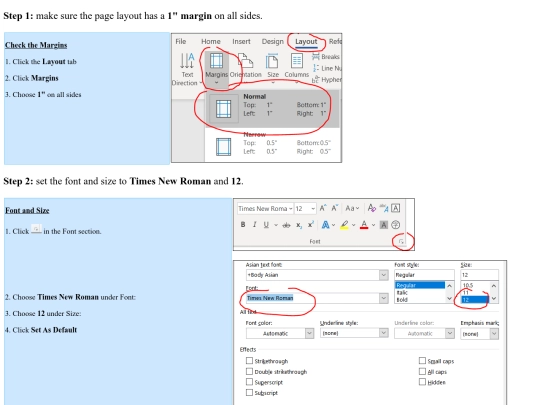The width and height of the screenshot is (540, 405).
Task: Click the Breaks option
Action: click(x=326, y=57)
